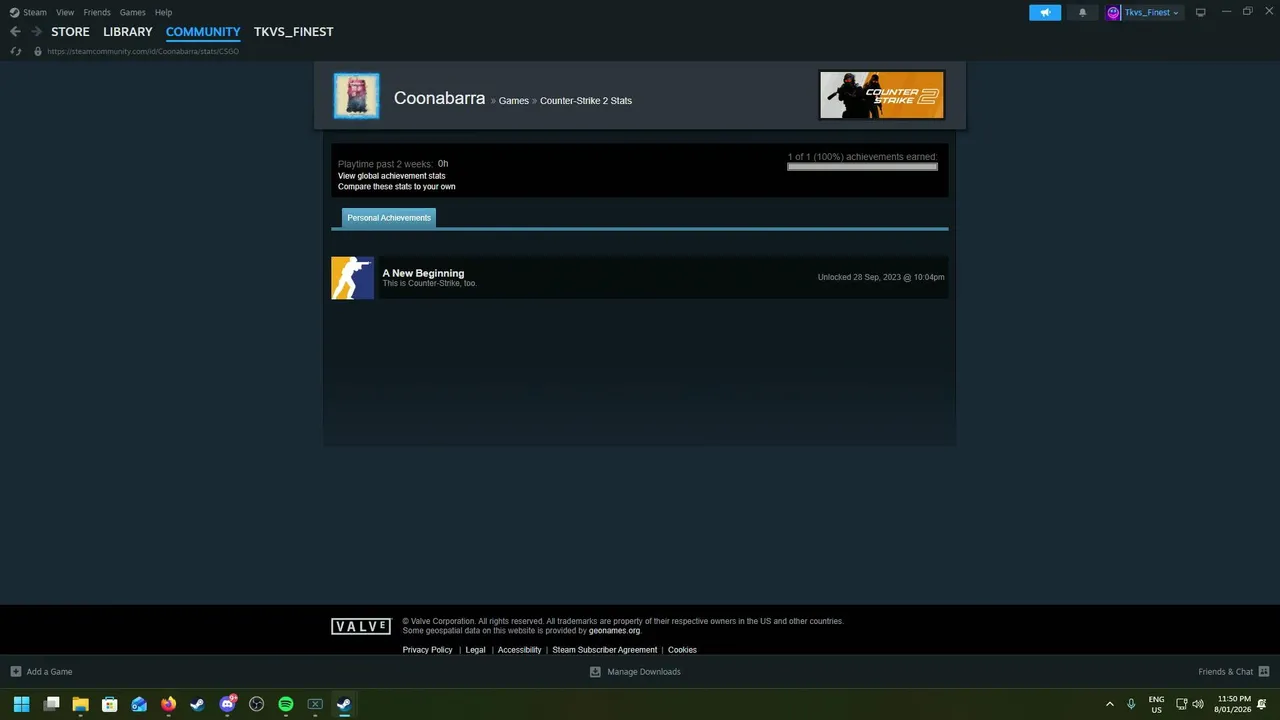Open OBS Studio from the taskbar
Image resolution: width=1280 pixels, height=720 pixels.
pos(256,704)
